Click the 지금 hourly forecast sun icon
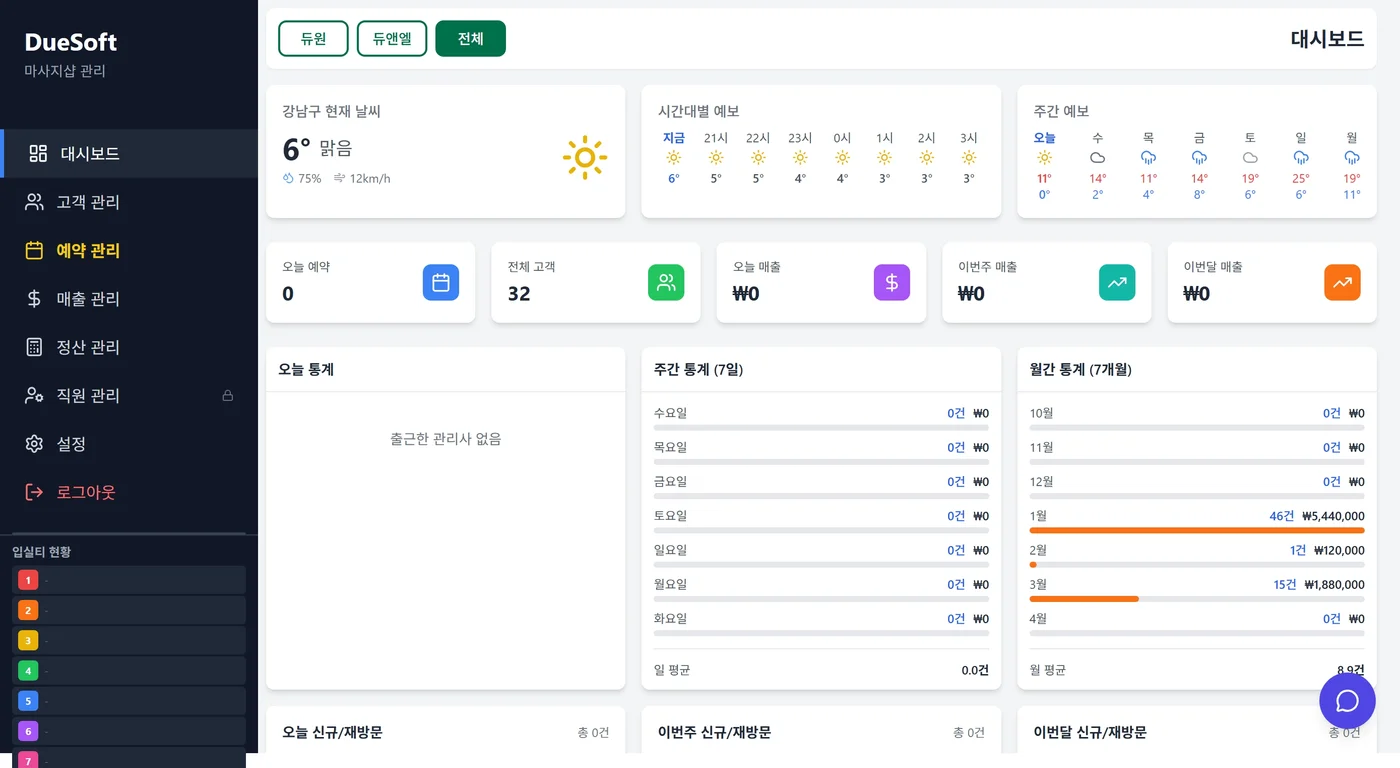 (x=674, y=158)
